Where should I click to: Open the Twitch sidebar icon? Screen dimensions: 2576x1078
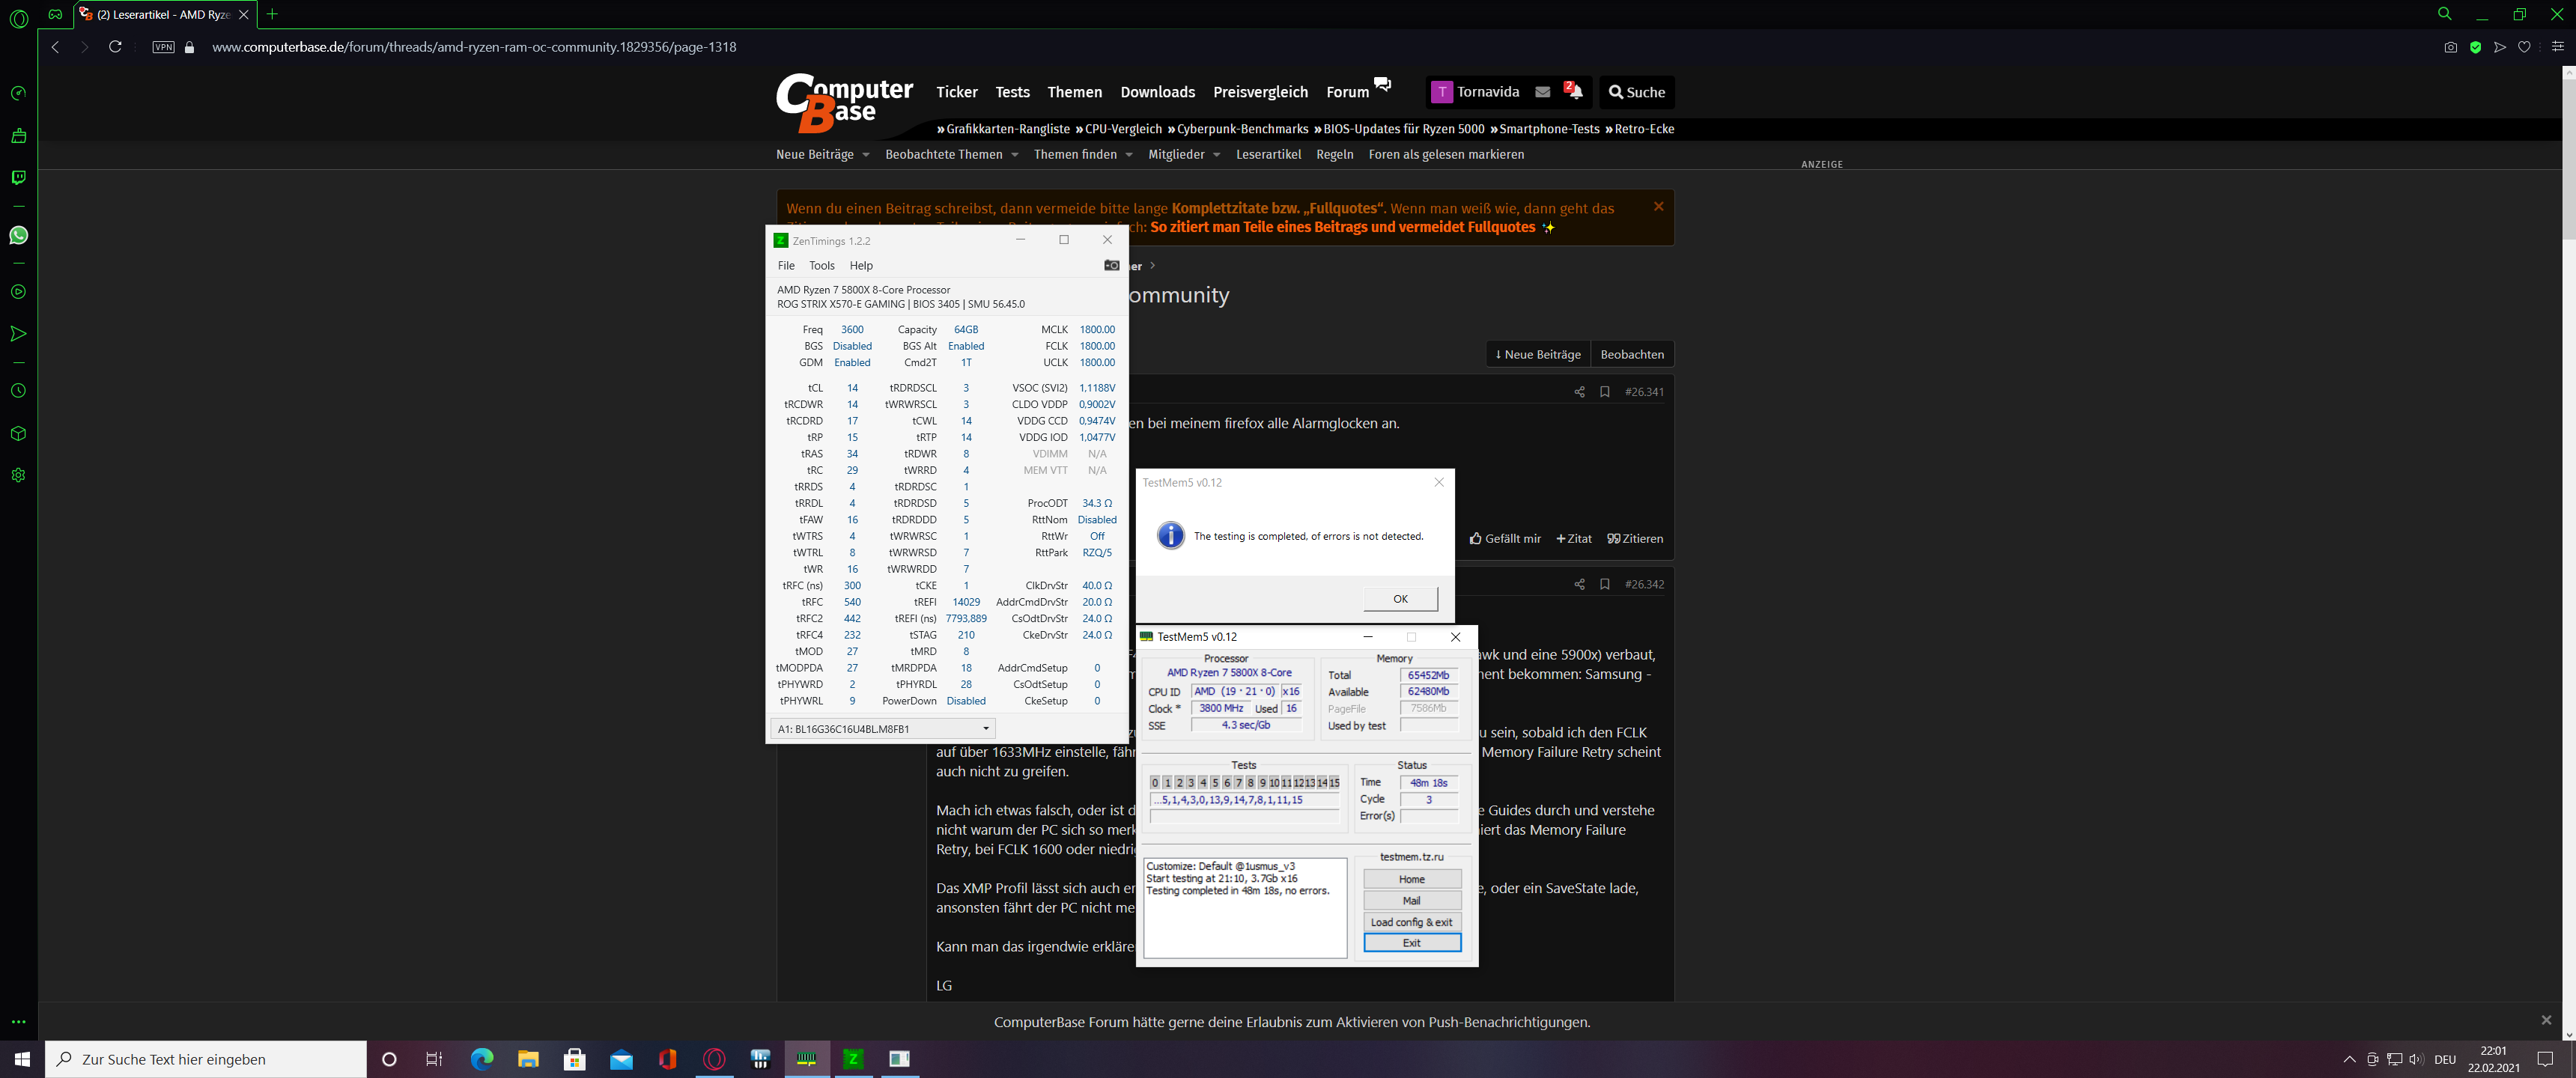(18, 177)
